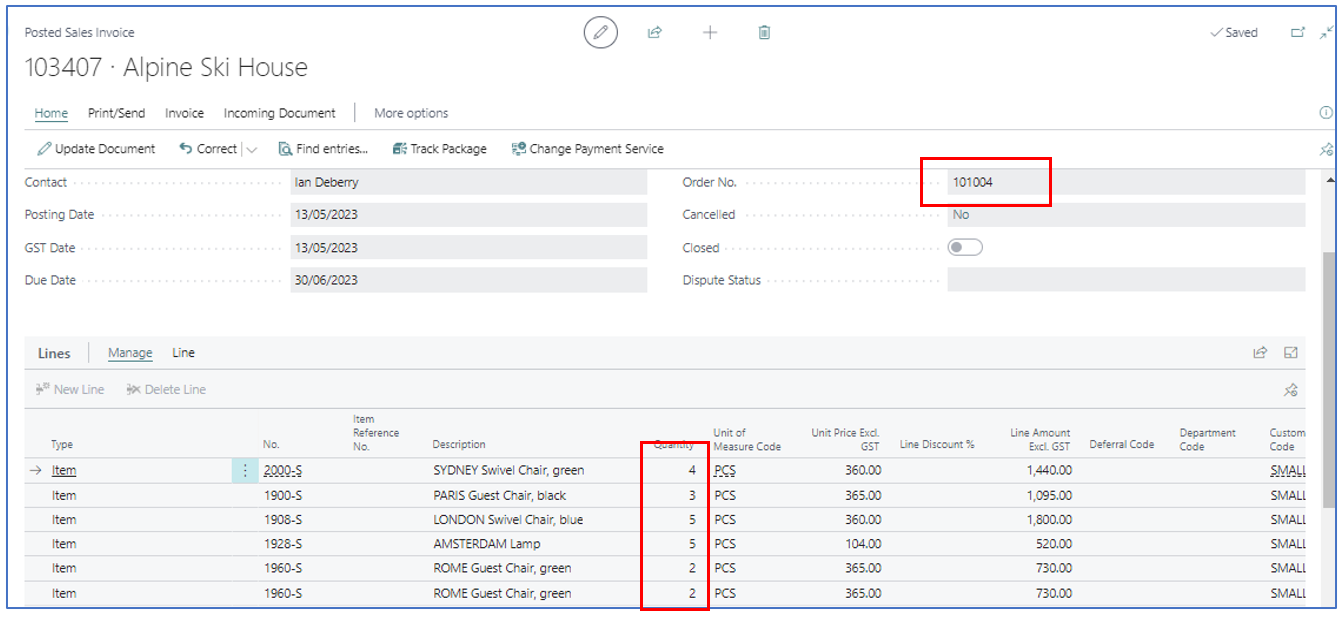Click the pencil edit icon at top
The width and height of the screenshot is (1343, 617).
(x=600, y=33)
